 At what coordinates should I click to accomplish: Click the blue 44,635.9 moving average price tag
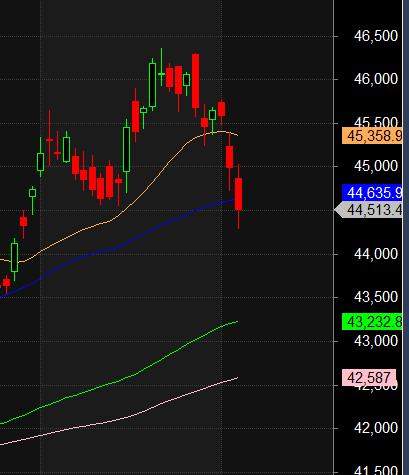(372, 193)
